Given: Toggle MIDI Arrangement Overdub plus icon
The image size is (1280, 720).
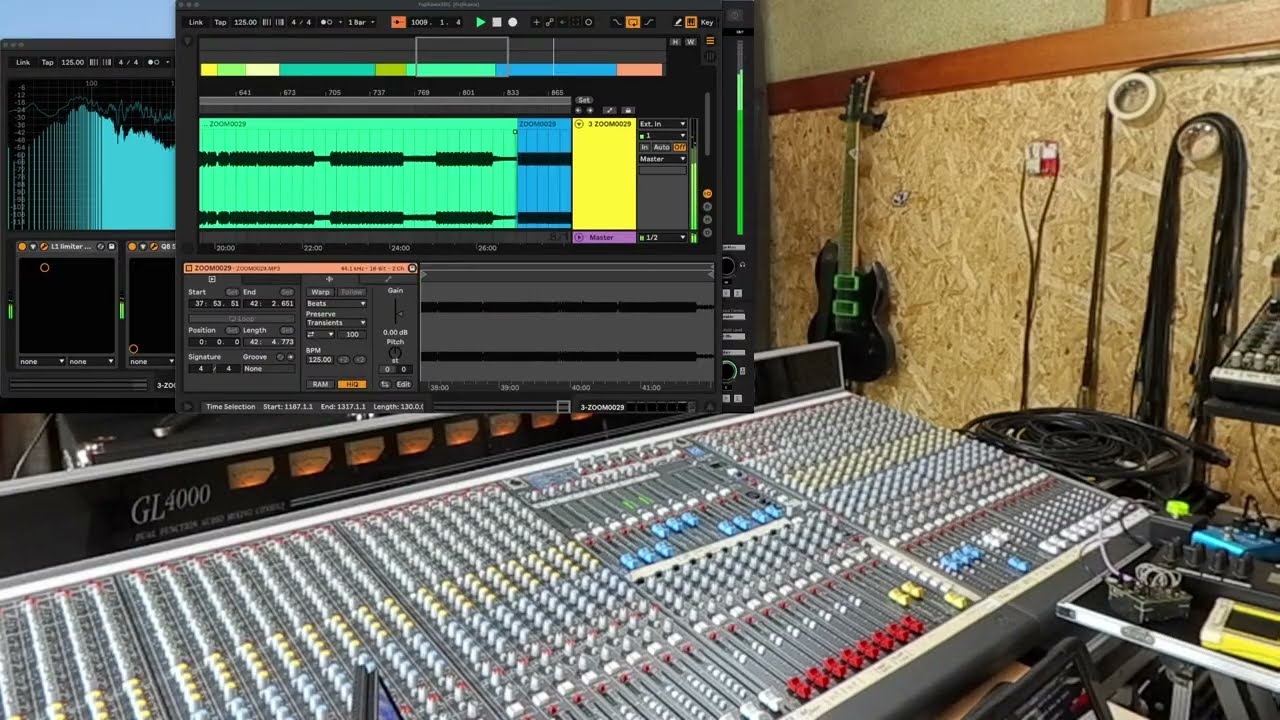Looking at the screenshot, I should point(536,22).
